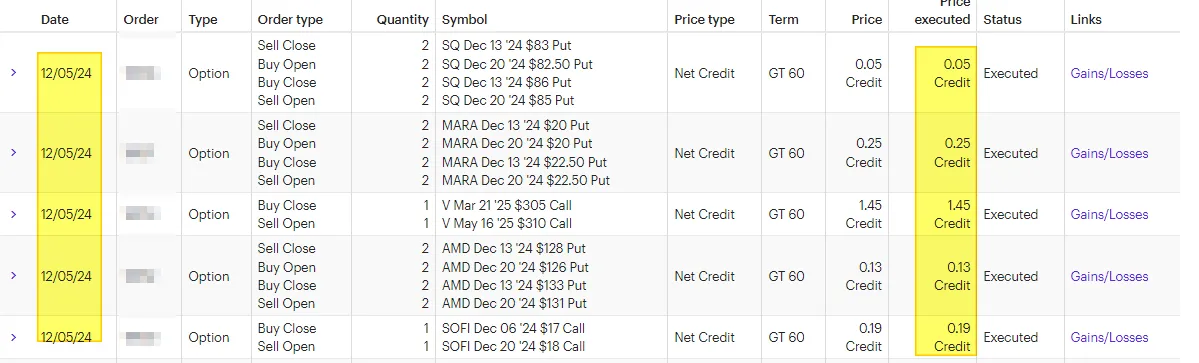Screen dimensions: 1199x363
Task: Sort by the Date column header
Action: tap(54, 20)
